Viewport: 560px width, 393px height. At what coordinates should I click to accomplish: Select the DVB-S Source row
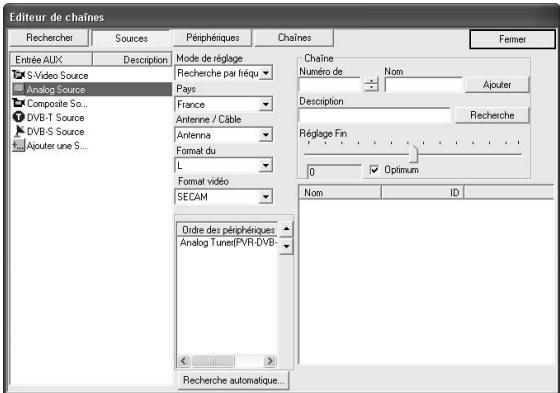pyautogui.click(x=91, y=131)
